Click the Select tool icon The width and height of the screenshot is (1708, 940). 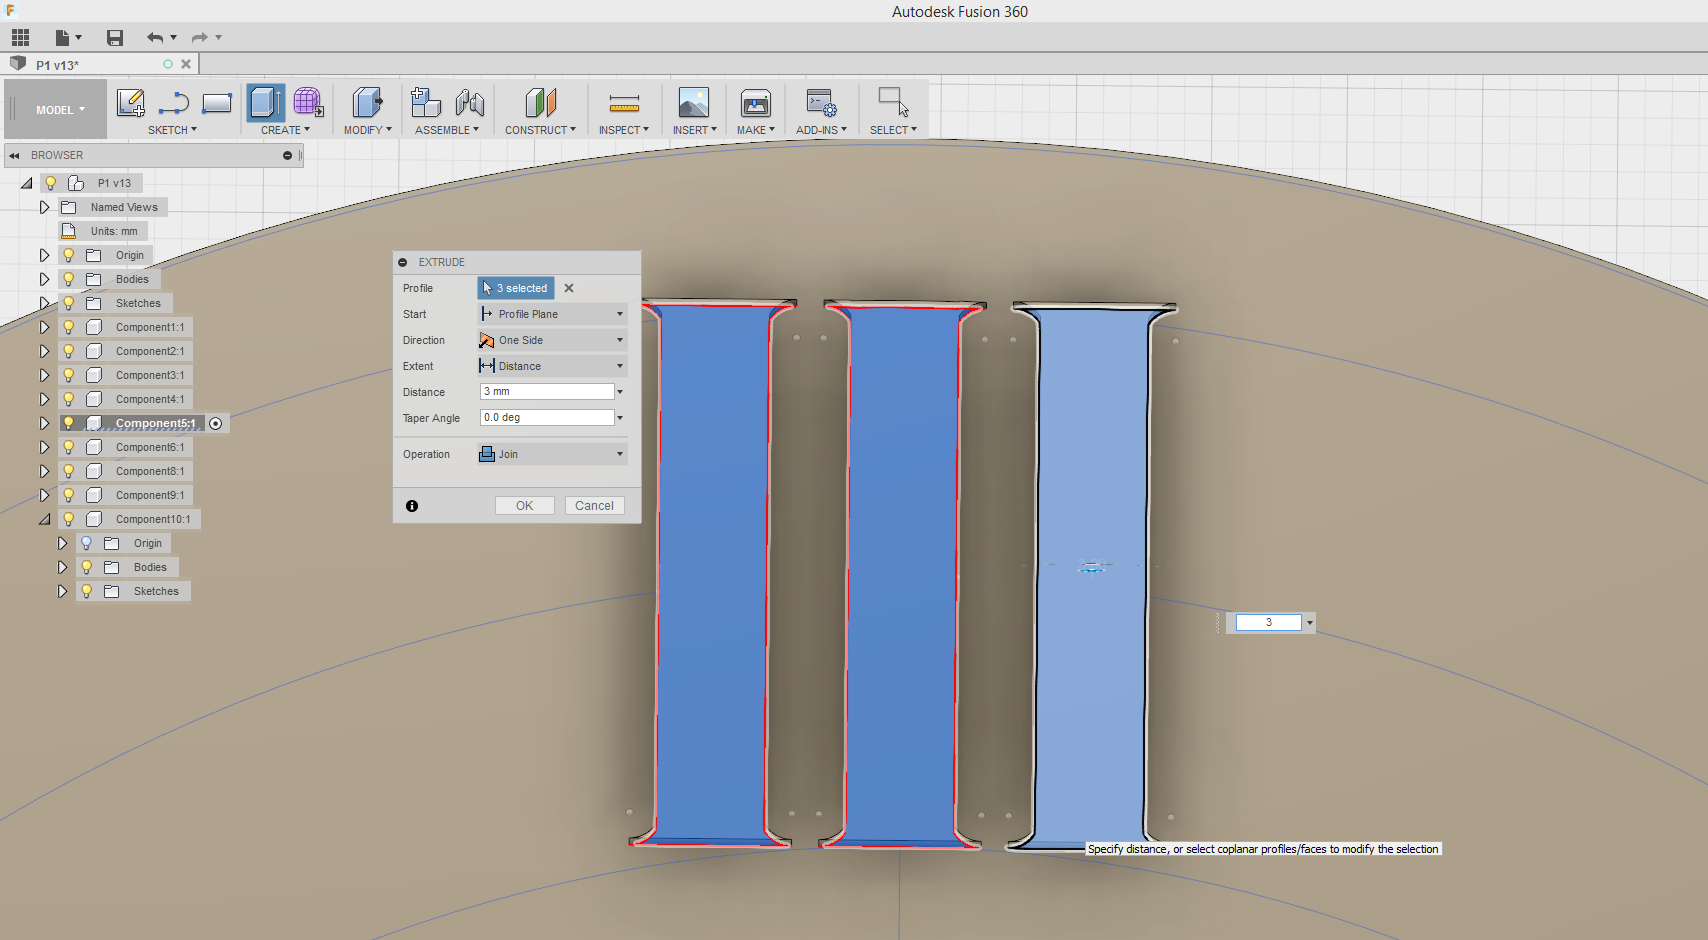coord(893,102)
